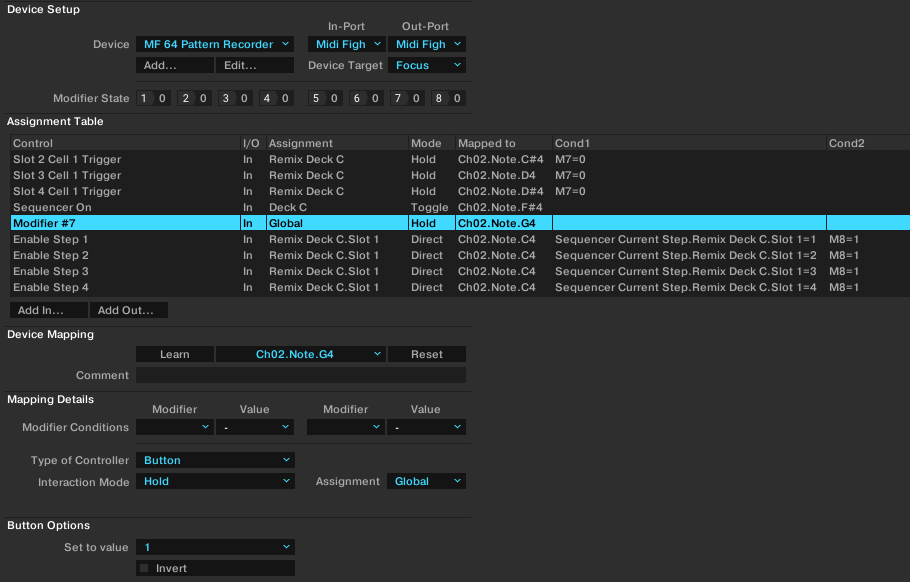Image resolution: width=910 pixels, height=582 pixels.
Task: Click Modifier State indicator 2
Action: [x=194, y=98]
